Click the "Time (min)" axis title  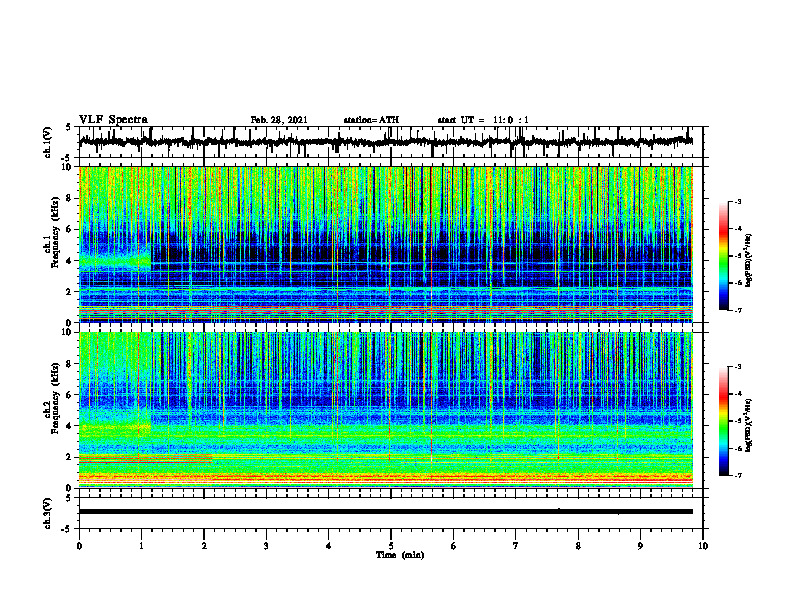(400, 555)
